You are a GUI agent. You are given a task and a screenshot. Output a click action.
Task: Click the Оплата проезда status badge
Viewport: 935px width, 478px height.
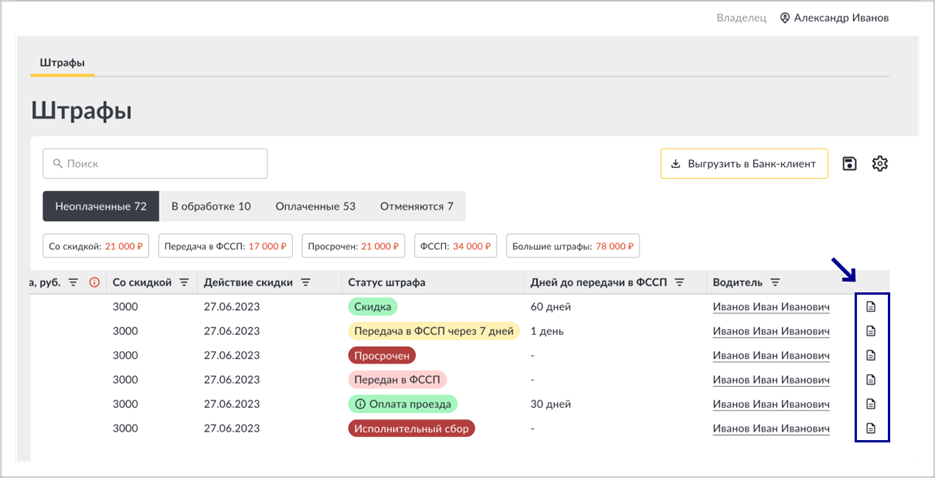403,404
